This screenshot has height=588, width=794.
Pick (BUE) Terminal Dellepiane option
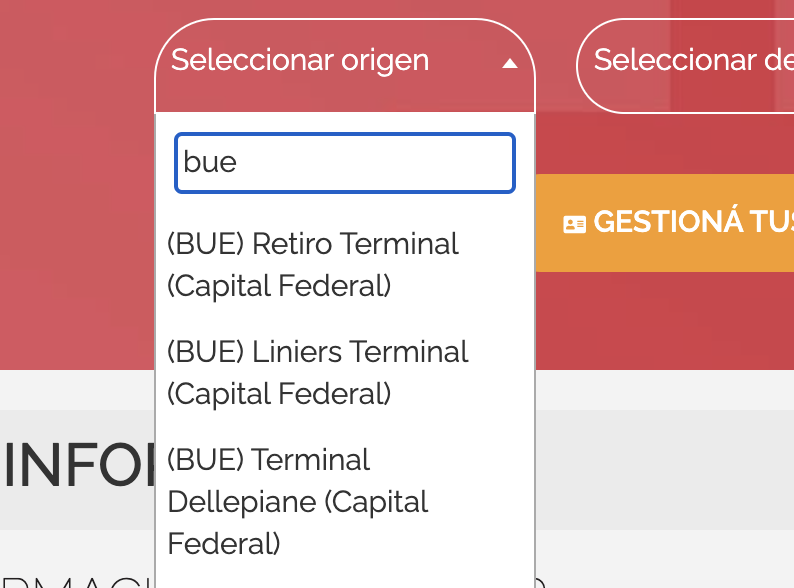(345, 501)
